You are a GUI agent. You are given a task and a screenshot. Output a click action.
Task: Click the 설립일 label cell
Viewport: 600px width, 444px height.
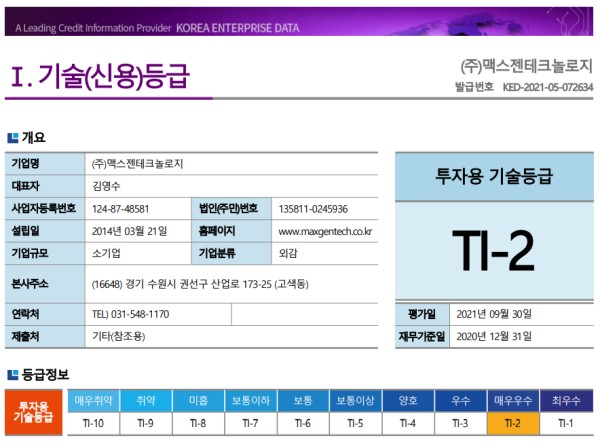(45, 231)
